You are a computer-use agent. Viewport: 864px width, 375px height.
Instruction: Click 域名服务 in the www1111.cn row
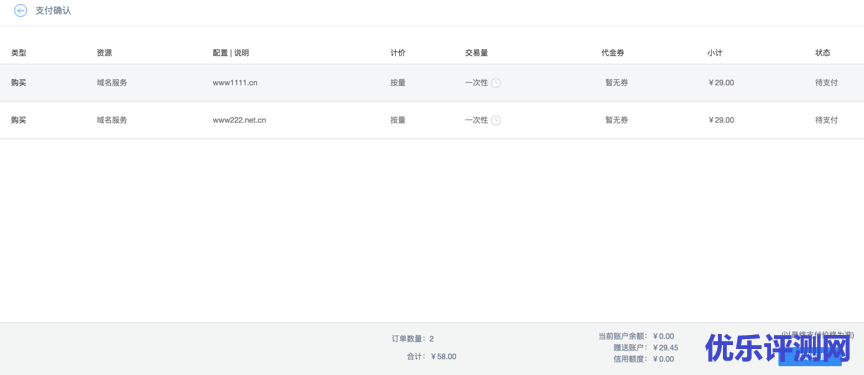[x=112, y=83]
